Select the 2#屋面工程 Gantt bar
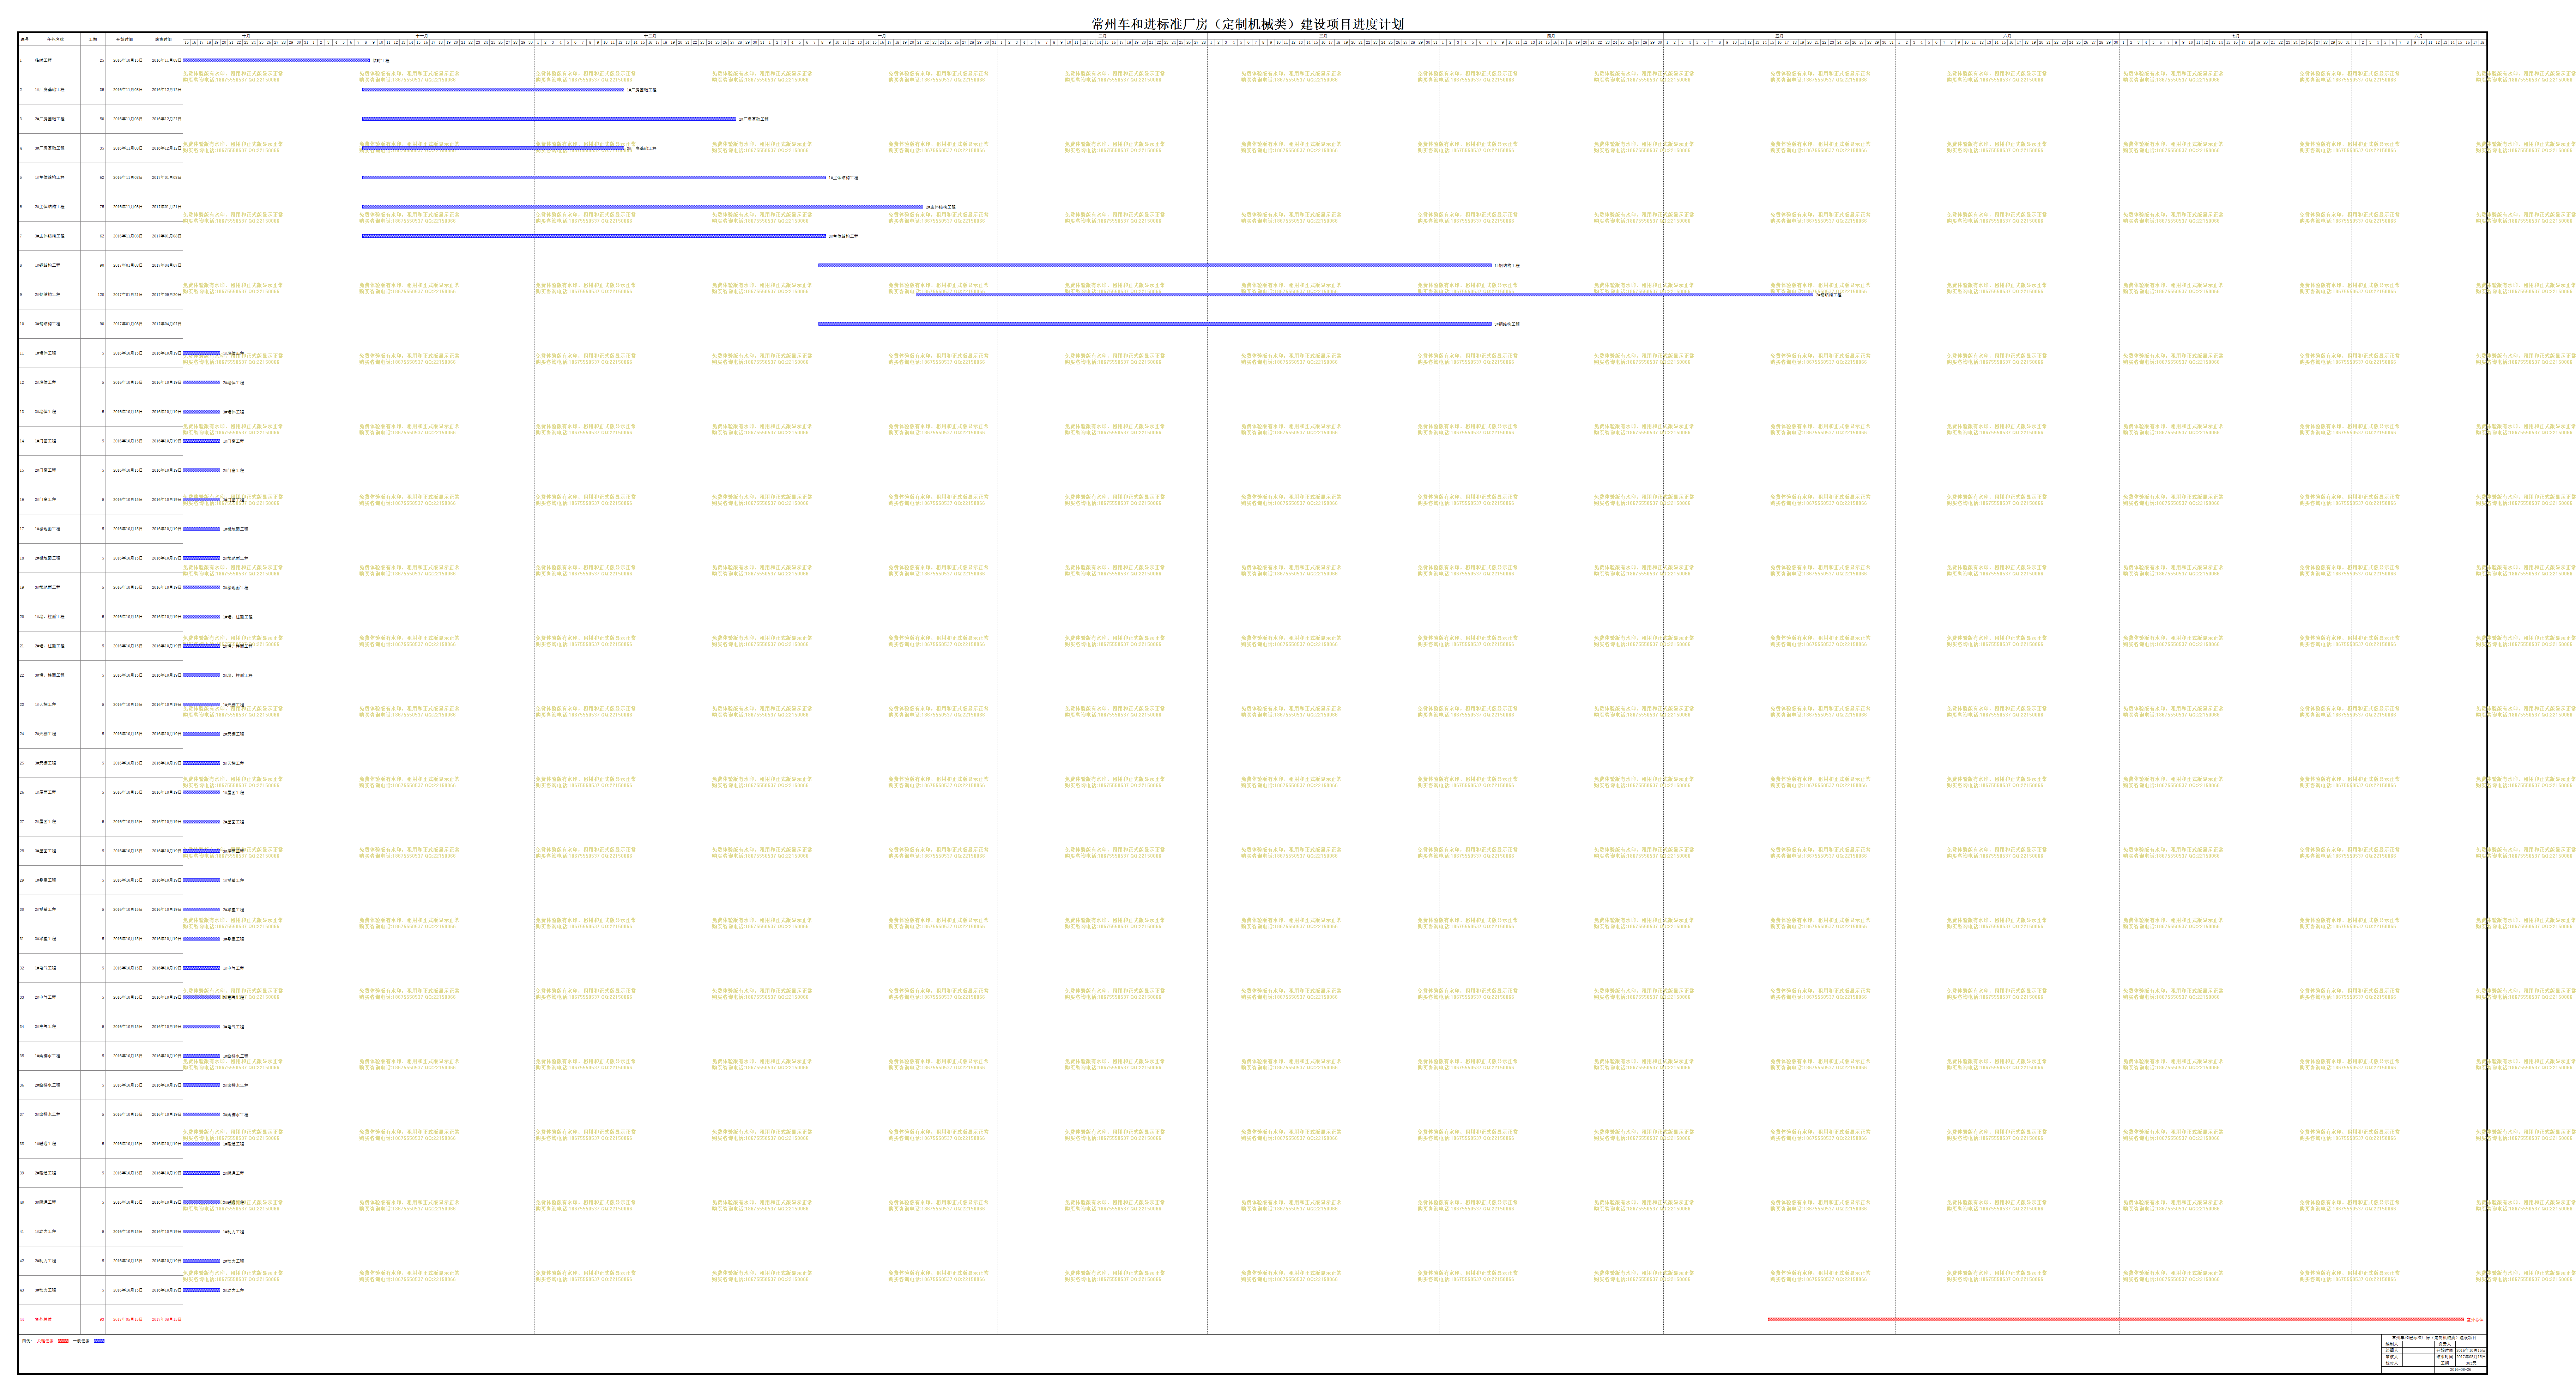 201,822
